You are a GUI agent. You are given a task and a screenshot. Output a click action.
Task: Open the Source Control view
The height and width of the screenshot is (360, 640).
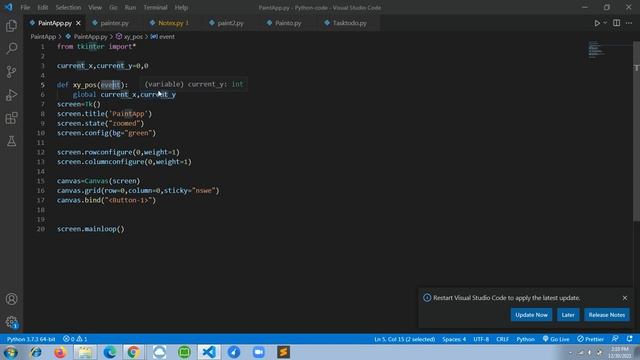(11, 72)
